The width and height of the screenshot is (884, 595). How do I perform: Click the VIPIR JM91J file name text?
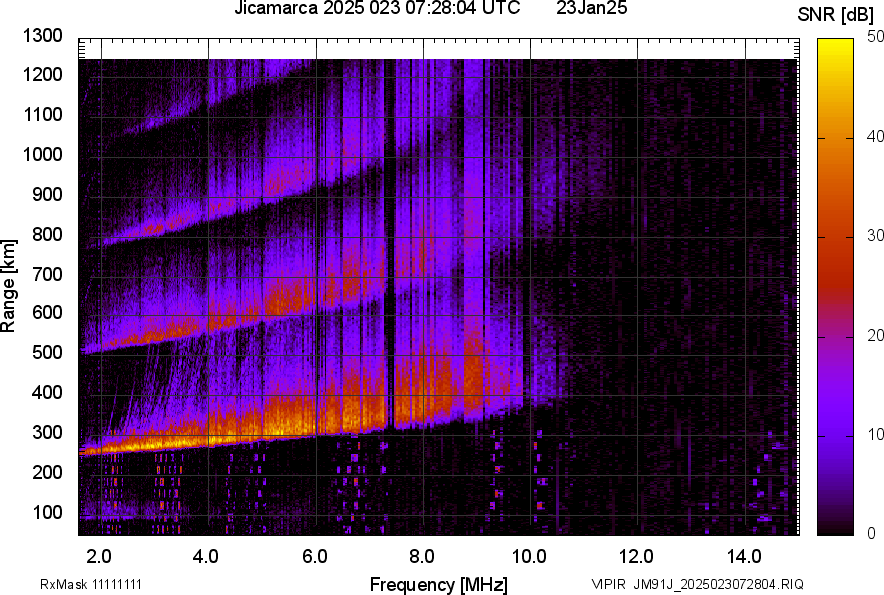pyautogui.click(x=697, y=584)
